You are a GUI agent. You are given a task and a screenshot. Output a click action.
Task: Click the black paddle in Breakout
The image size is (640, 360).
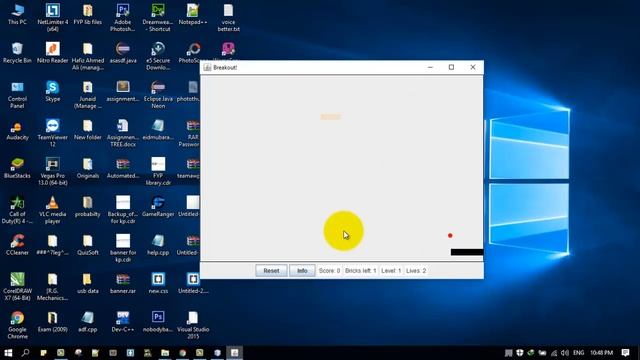[467, 252]
